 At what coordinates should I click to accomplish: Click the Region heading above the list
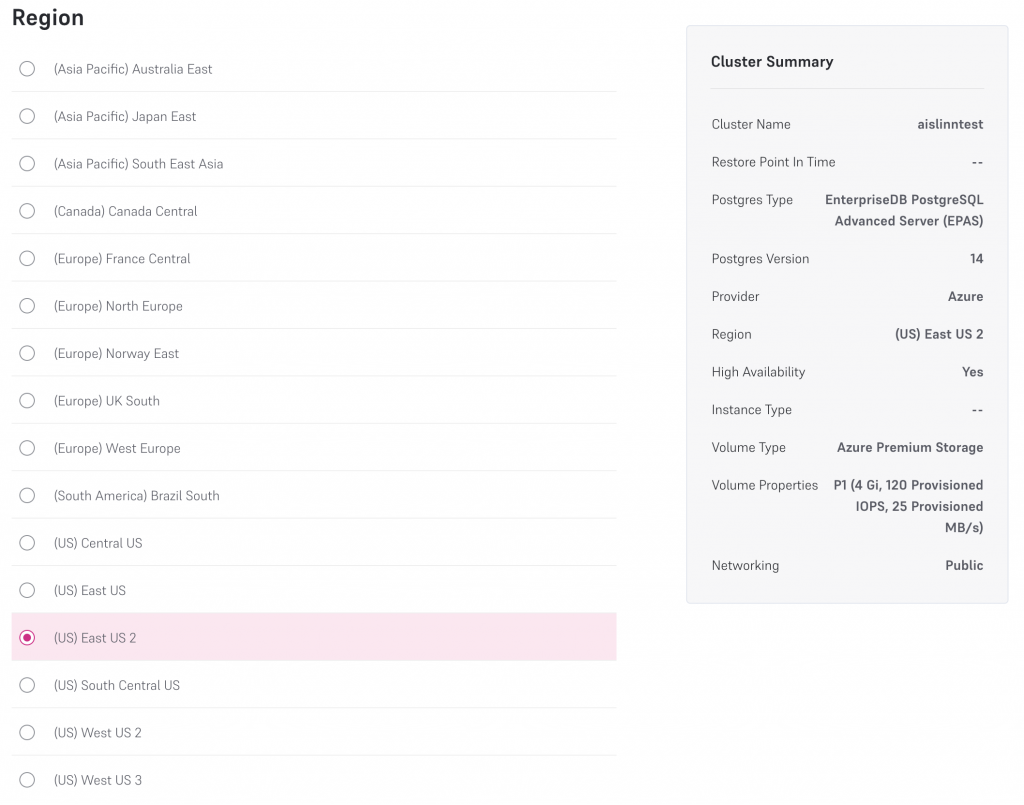pos(48,18)
